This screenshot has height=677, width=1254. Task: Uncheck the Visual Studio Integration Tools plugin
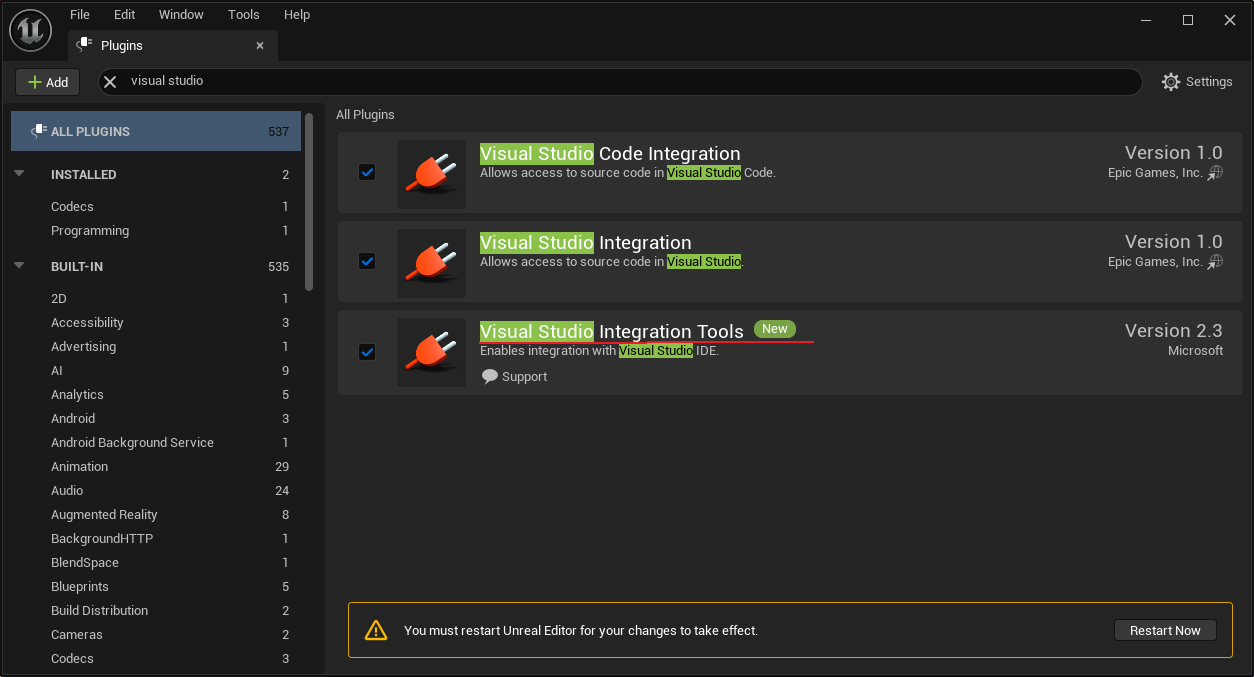click(367, 352)
